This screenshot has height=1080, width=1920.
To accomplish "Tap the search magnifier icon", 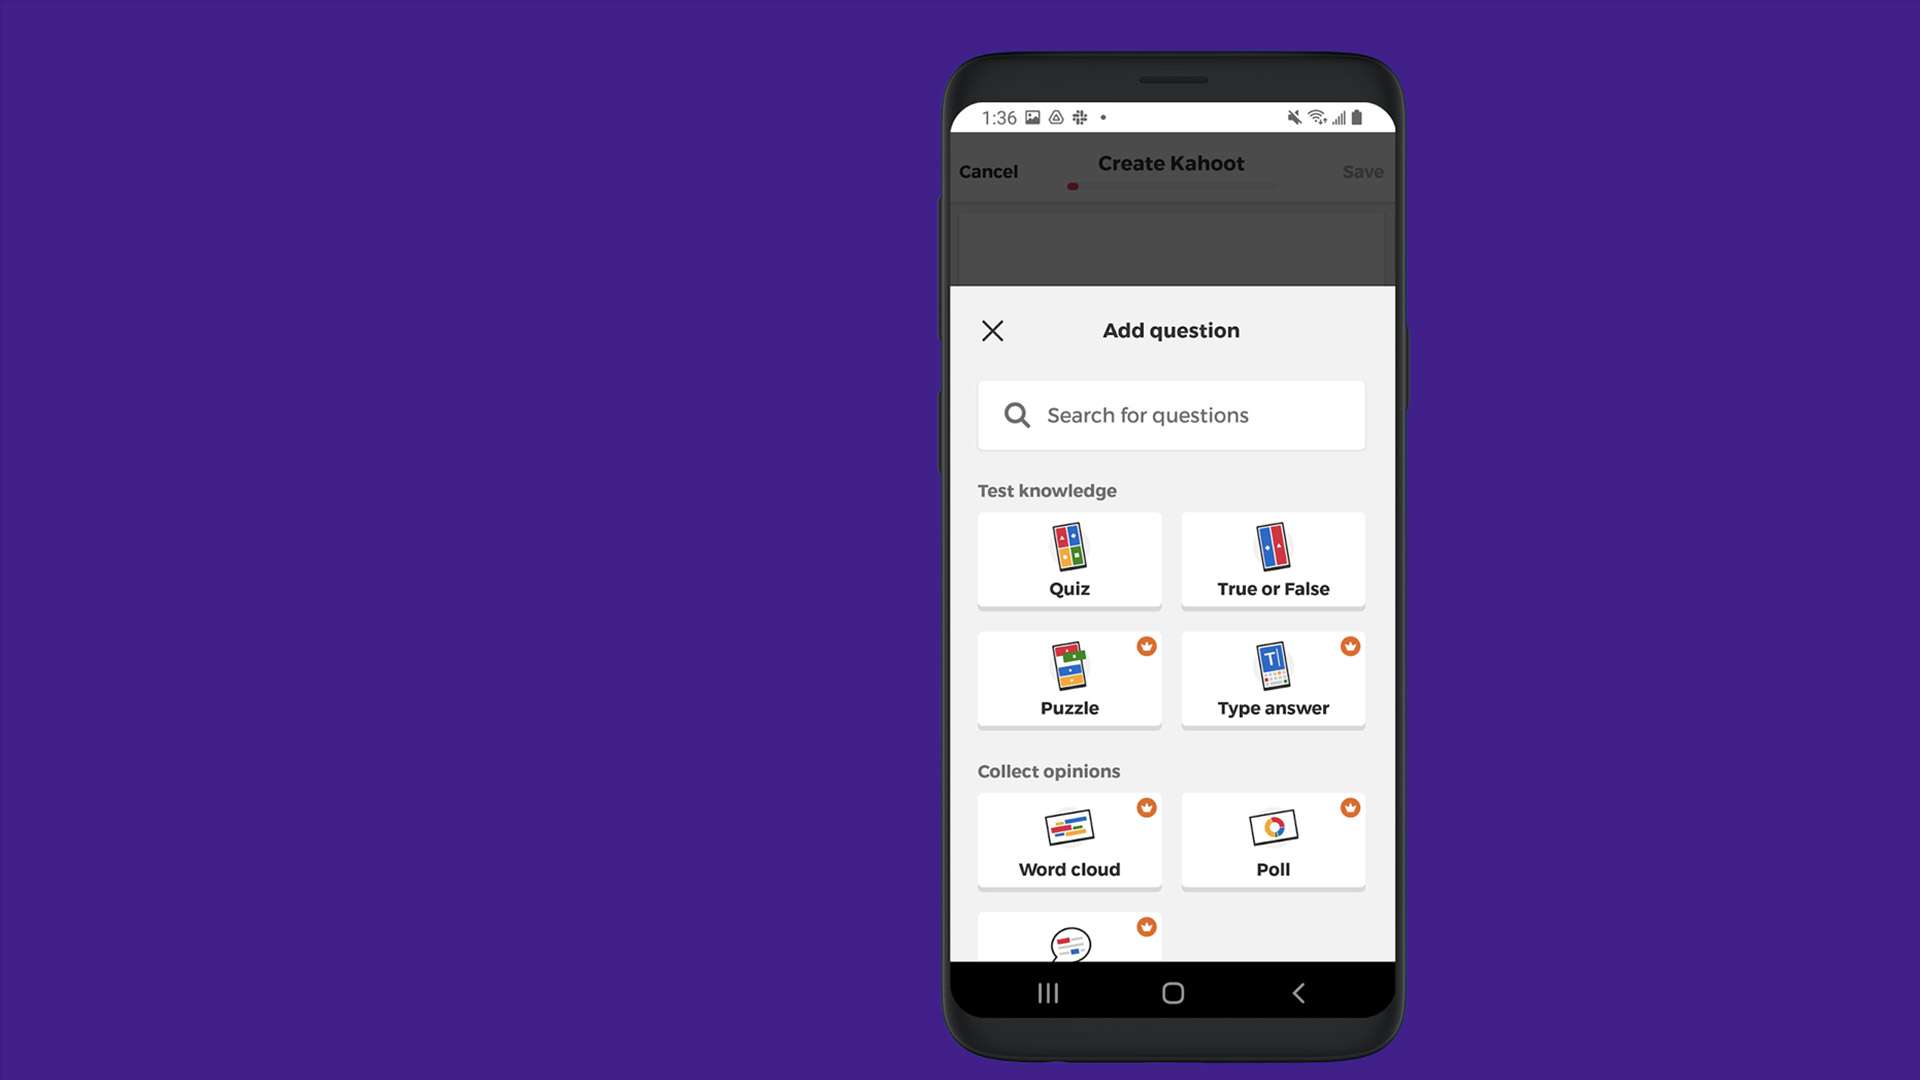I will pyautogui.click(x=1017, y=414).
